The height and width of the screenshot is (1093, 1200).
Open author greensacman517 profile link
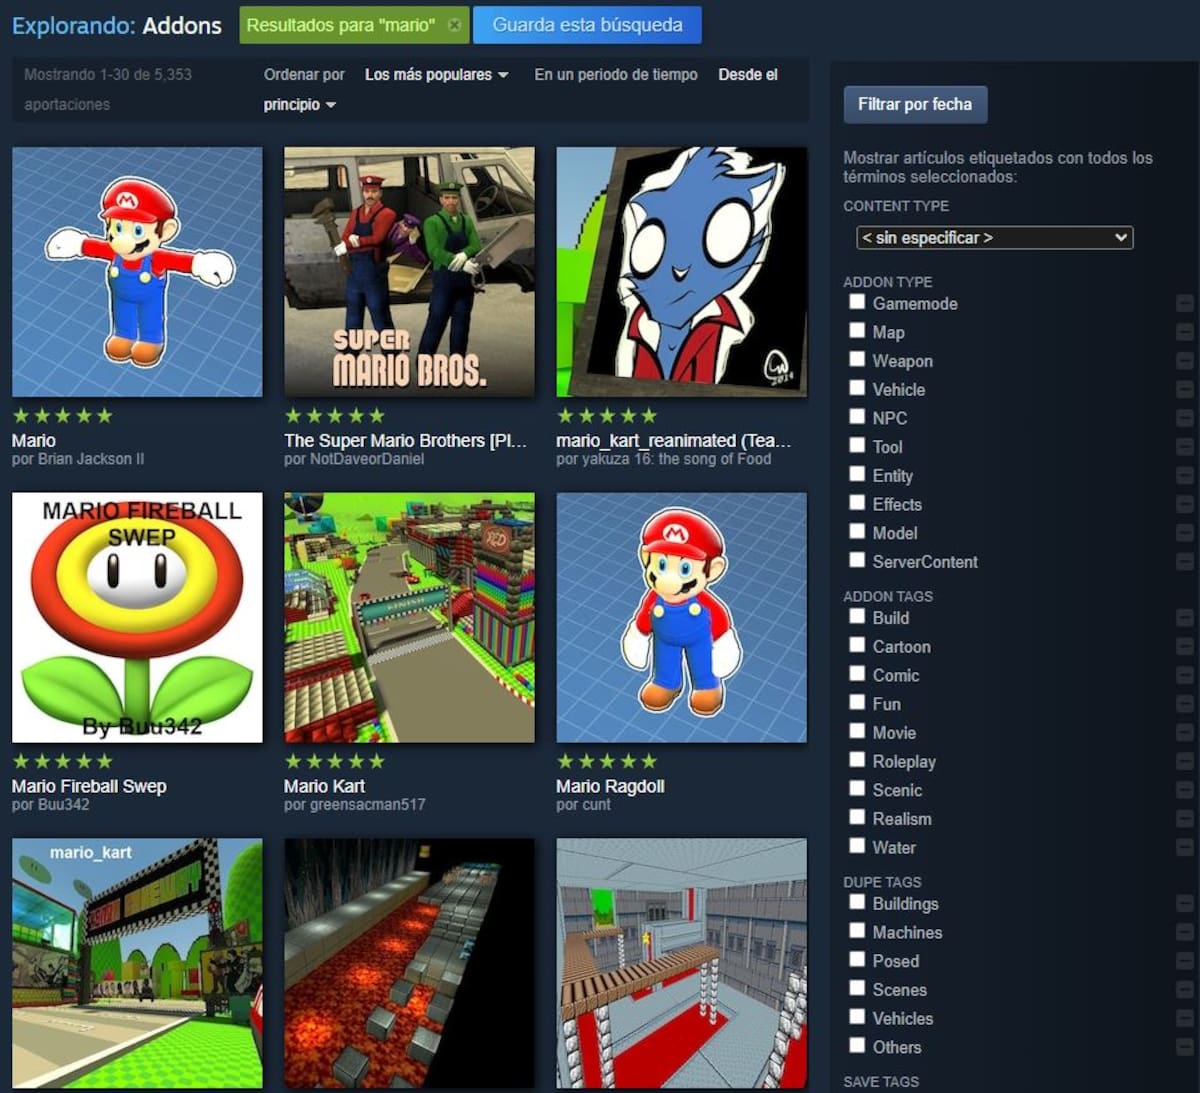point(368,804)
